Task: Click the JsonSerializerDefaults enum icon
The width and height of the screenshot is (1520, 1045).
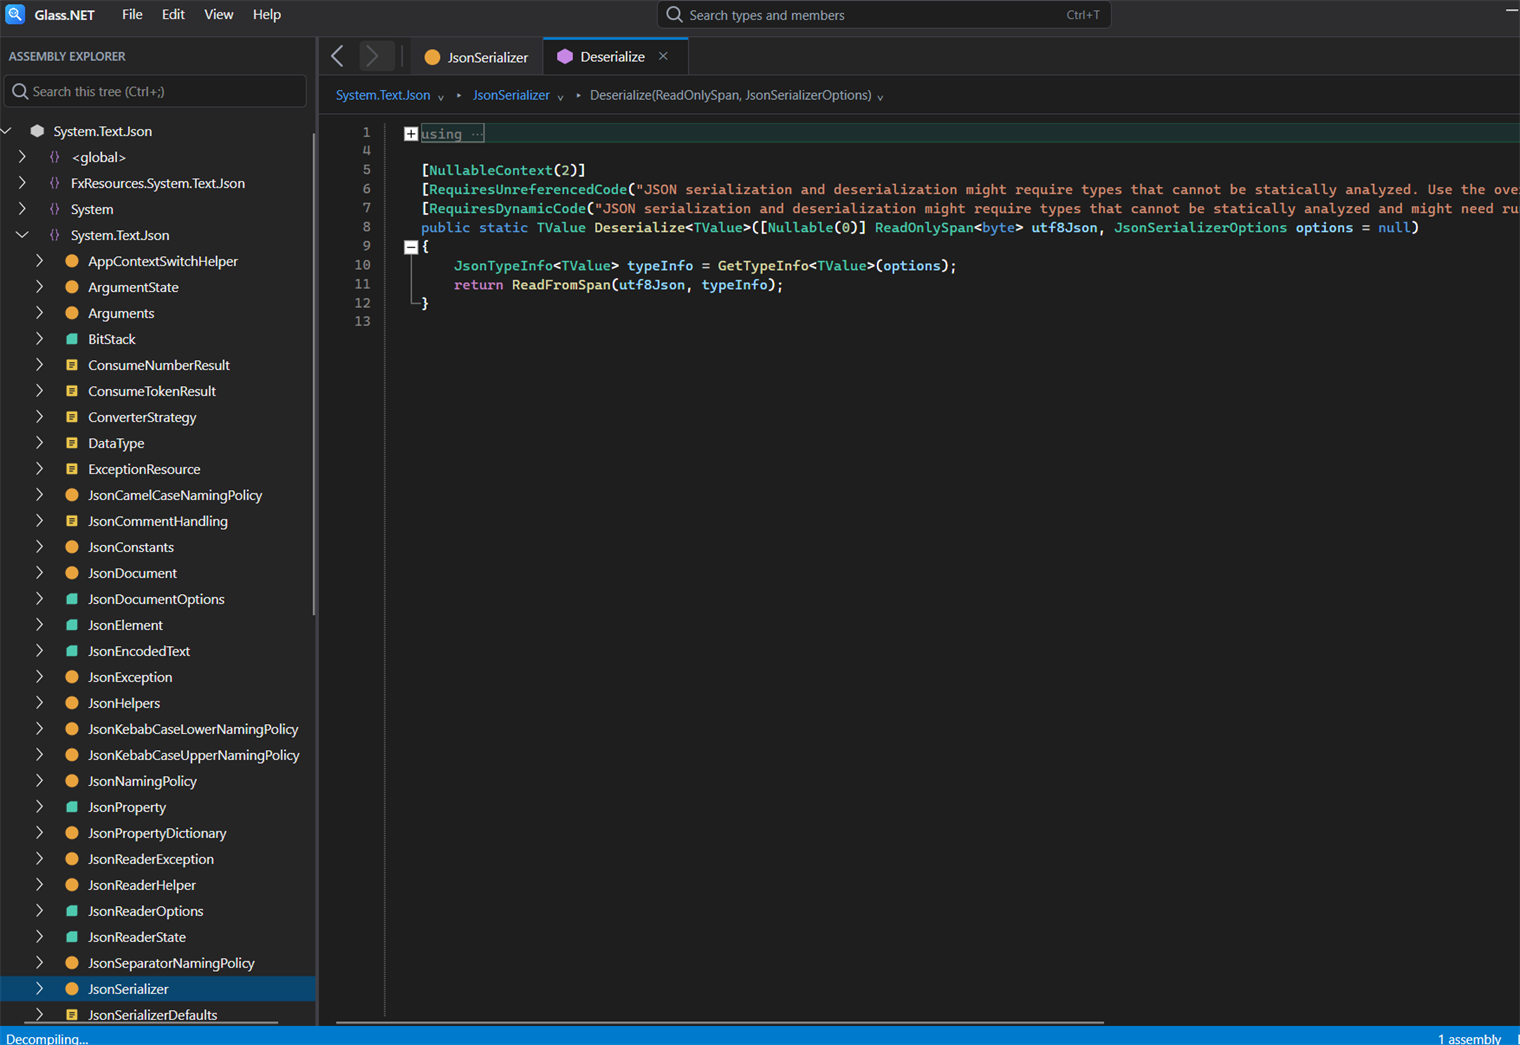Action: [72, 1015]
